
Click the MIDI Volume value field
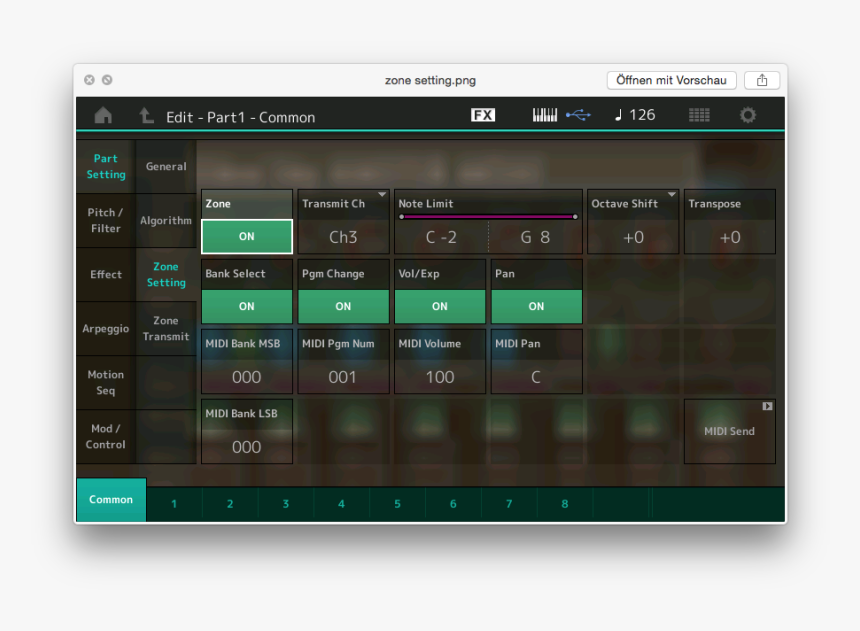pyautogui.click(x=440, y=376)
